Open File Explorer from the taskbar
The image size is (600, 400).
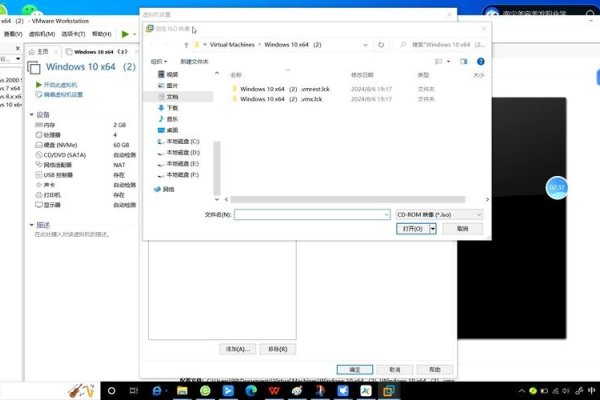182,391
